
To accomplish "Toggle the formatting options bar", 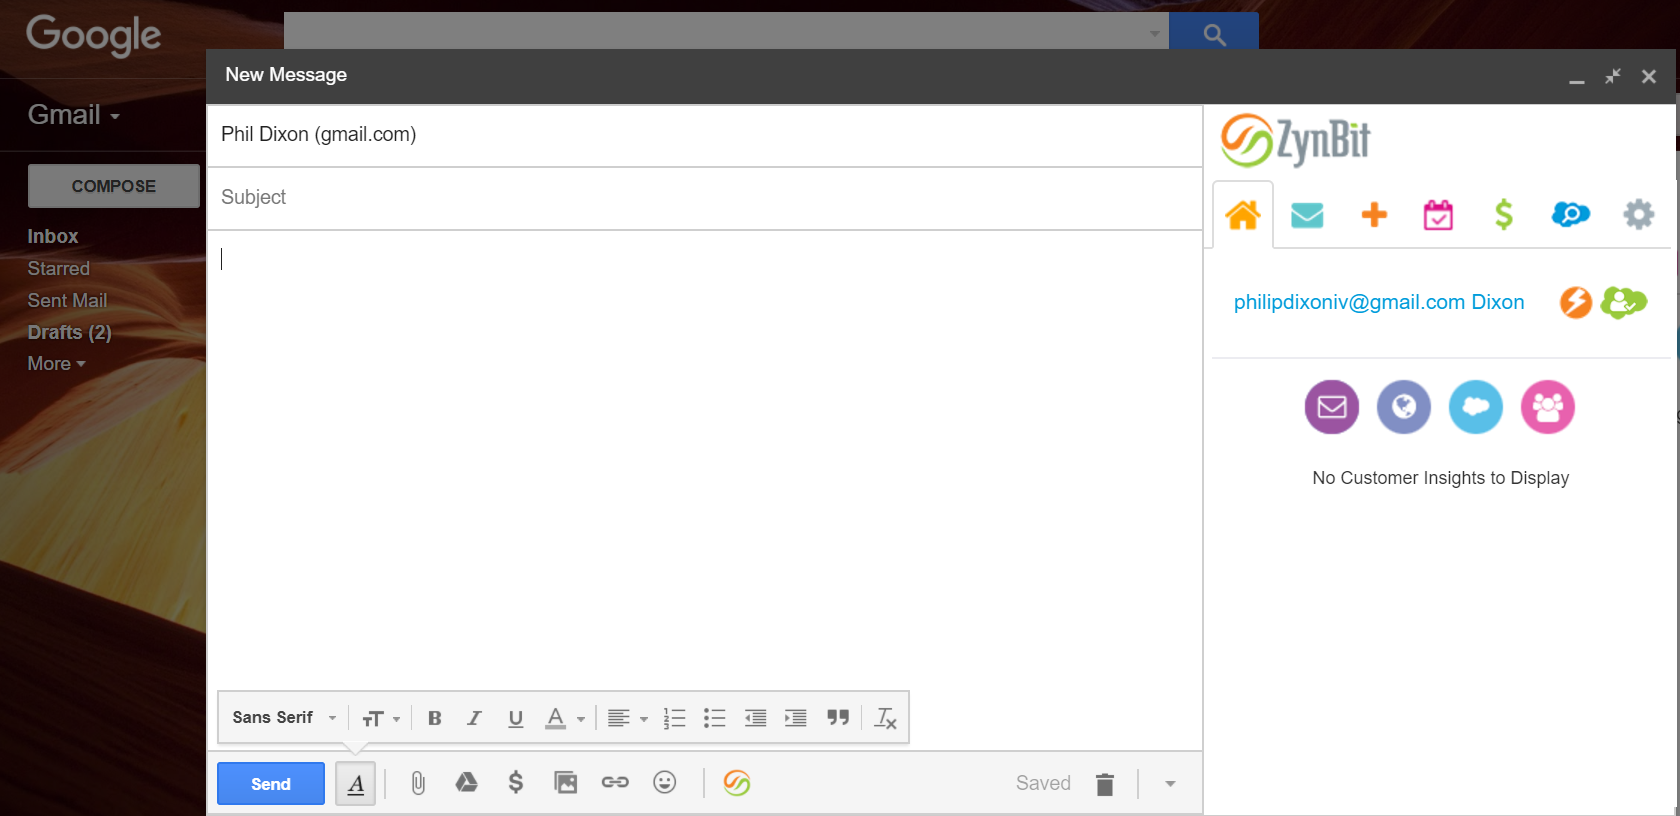I will [356, 784].
